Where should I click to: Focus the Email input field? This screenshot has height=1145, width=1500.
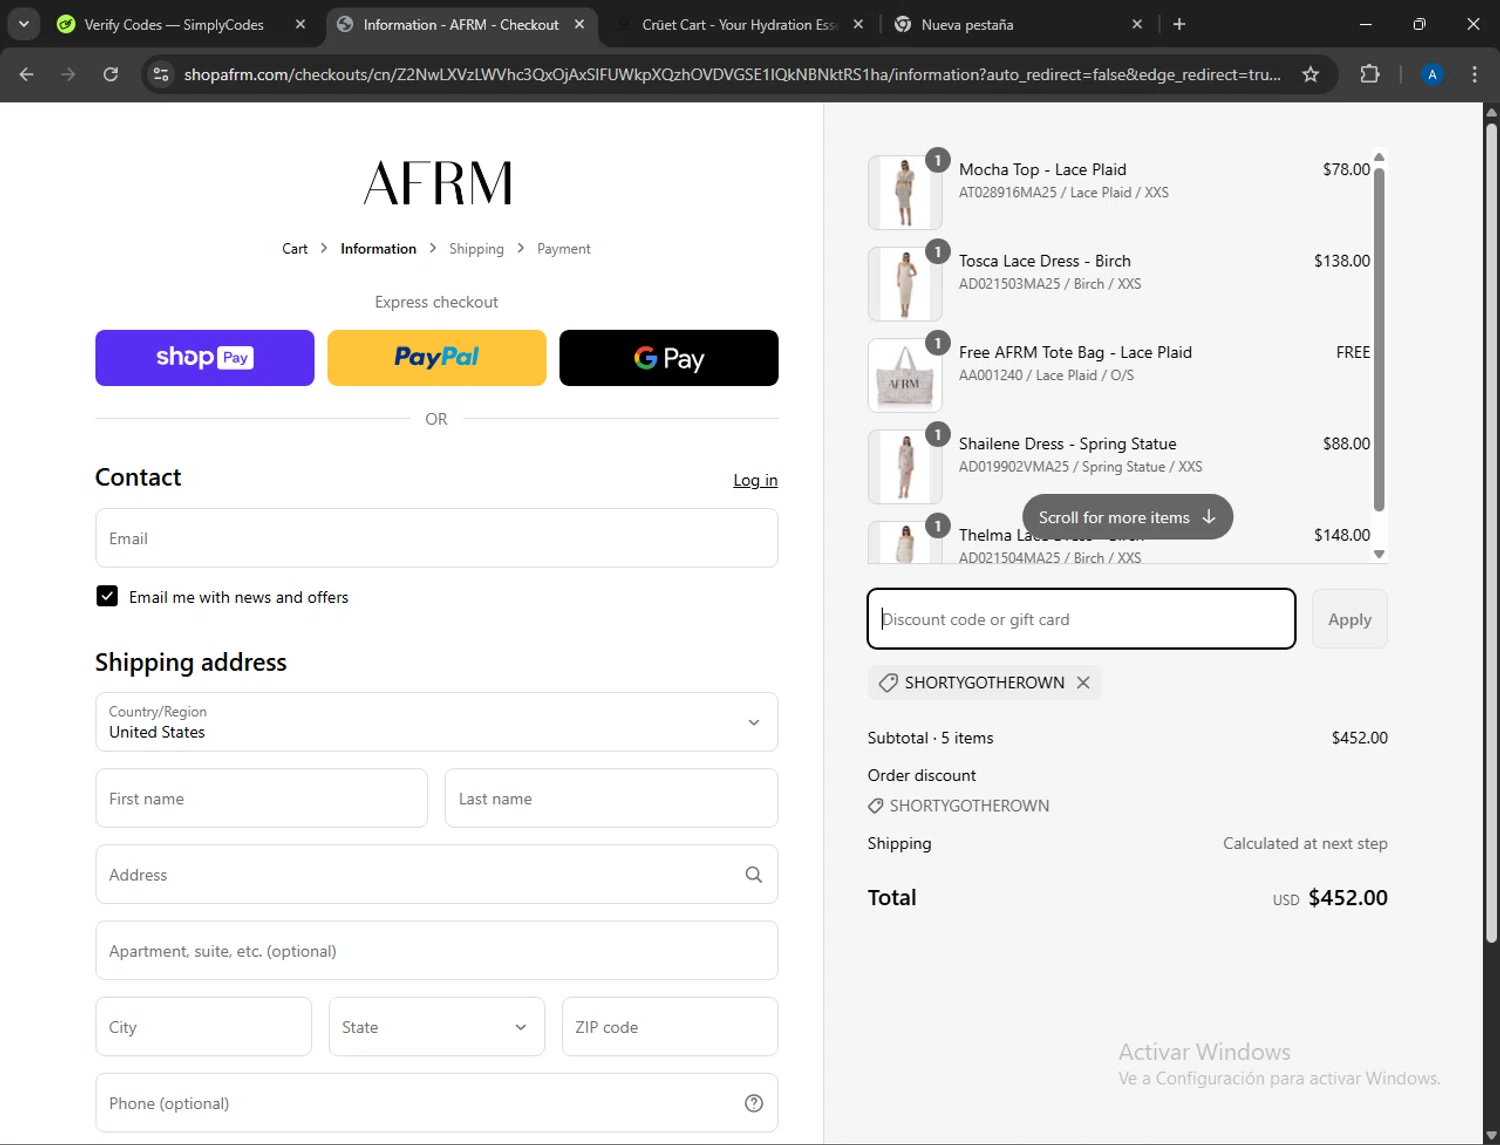(437, 538)
